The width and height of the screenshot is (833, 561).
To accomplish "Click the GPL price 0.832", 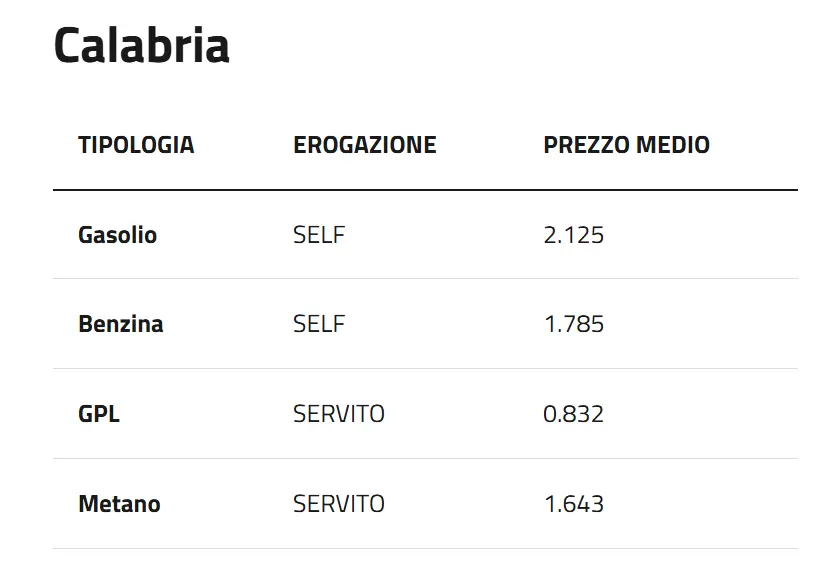I will coord(573,414).
